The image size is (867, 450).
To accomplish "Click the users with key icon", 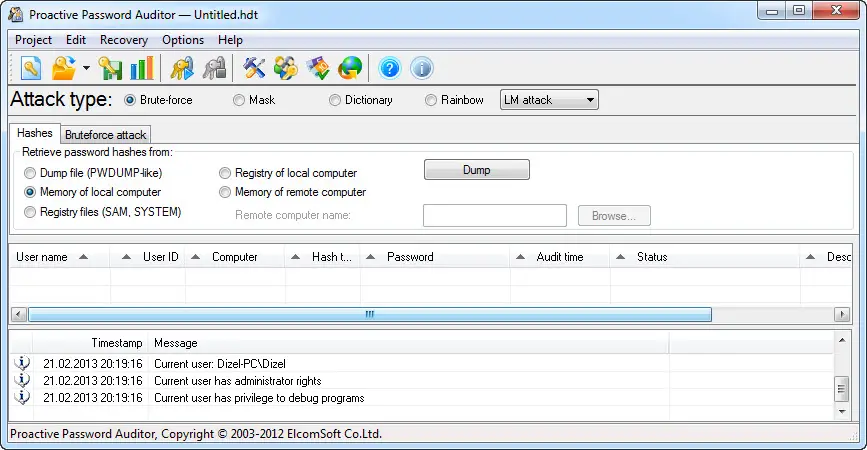I will (x=286, y=69).
